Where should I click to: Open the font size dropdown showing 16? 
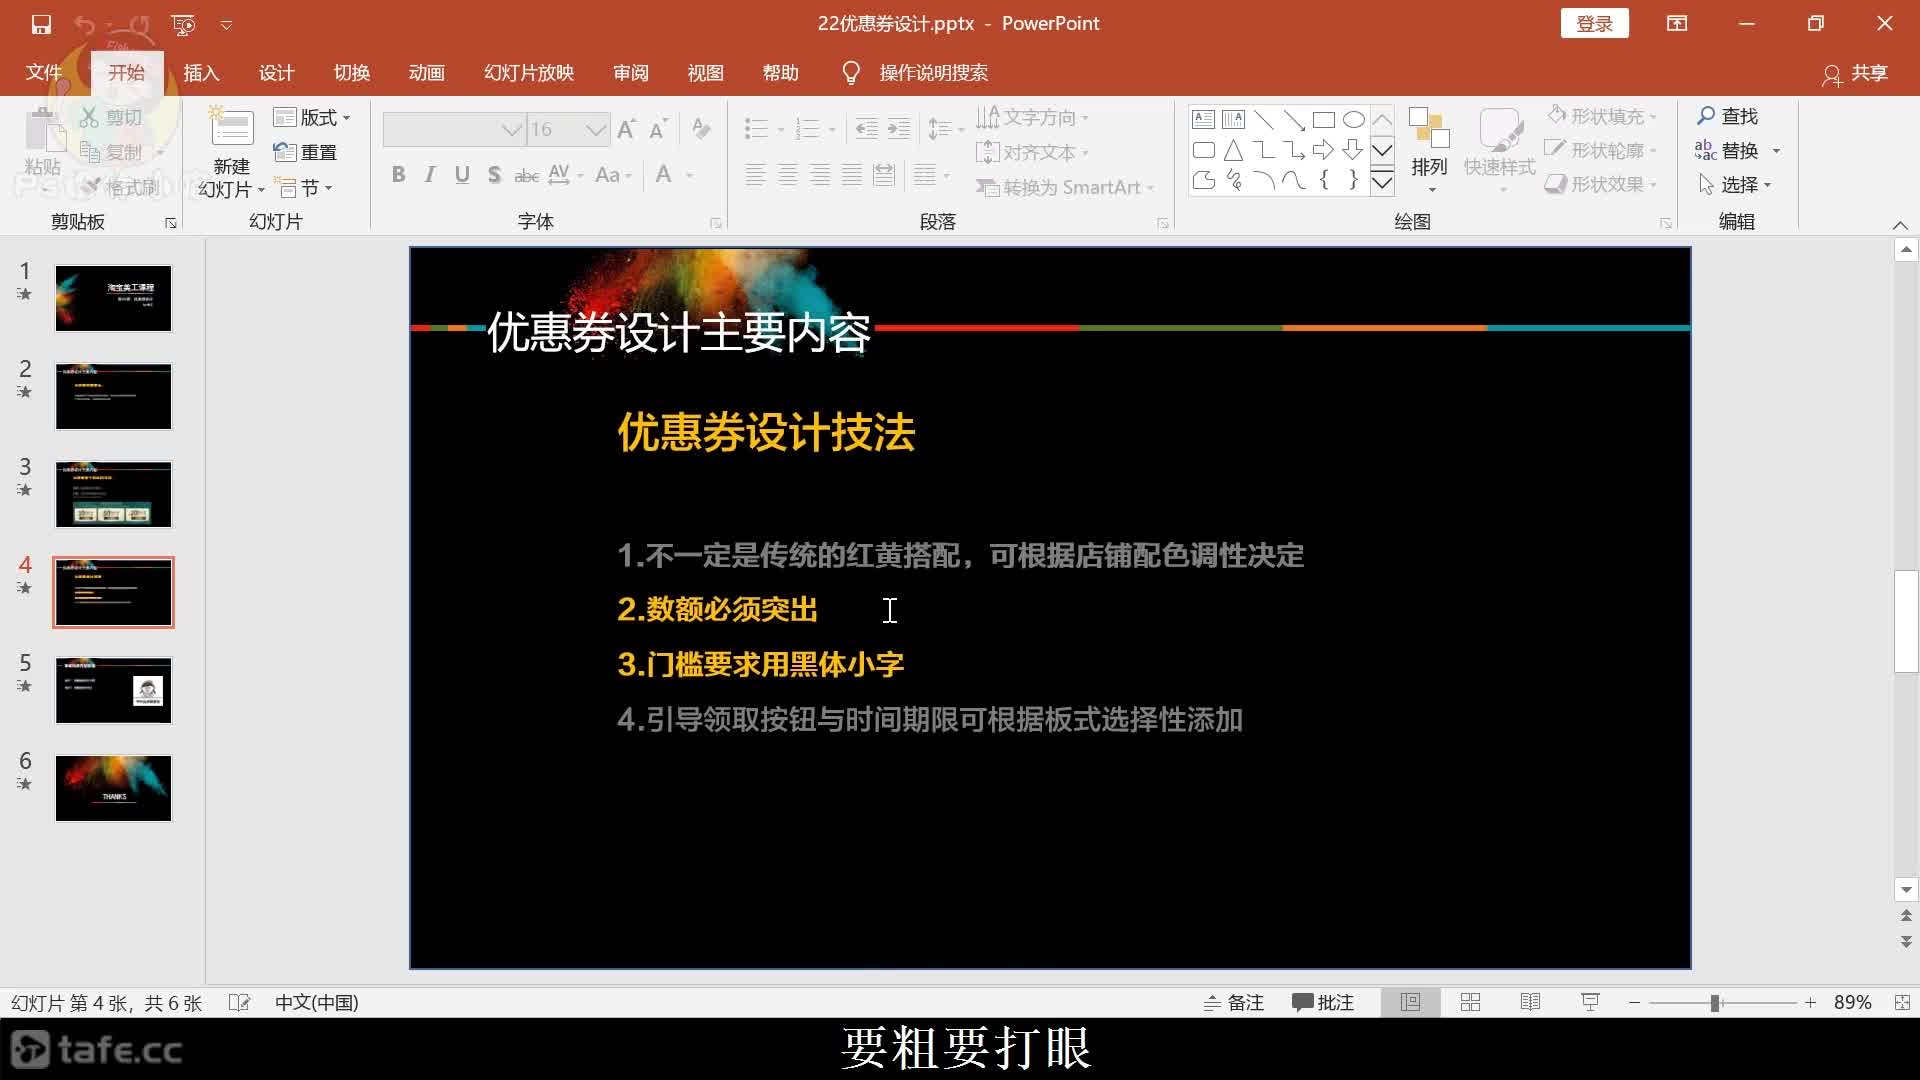[x=596, y=130]
